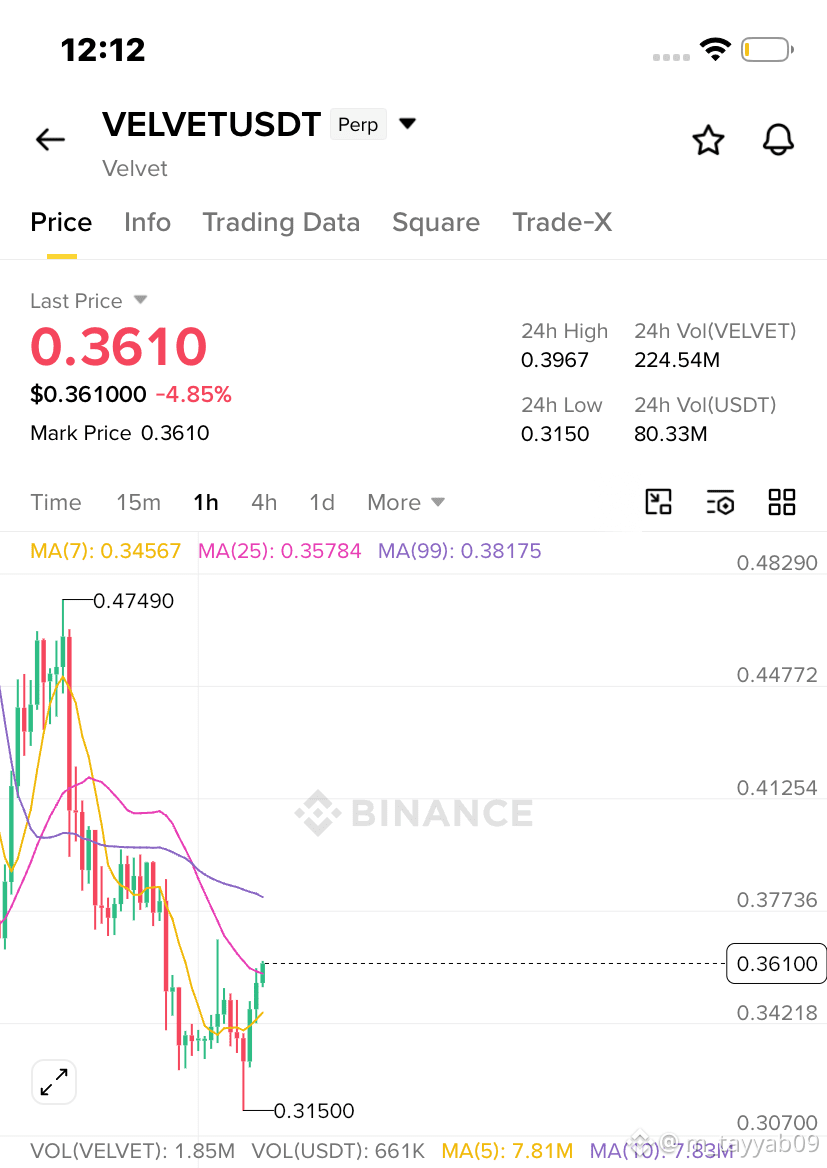This screenshot has width=827, height=1168.
Task: Open the Last Price type dropdown
Action: click(140, 300)
